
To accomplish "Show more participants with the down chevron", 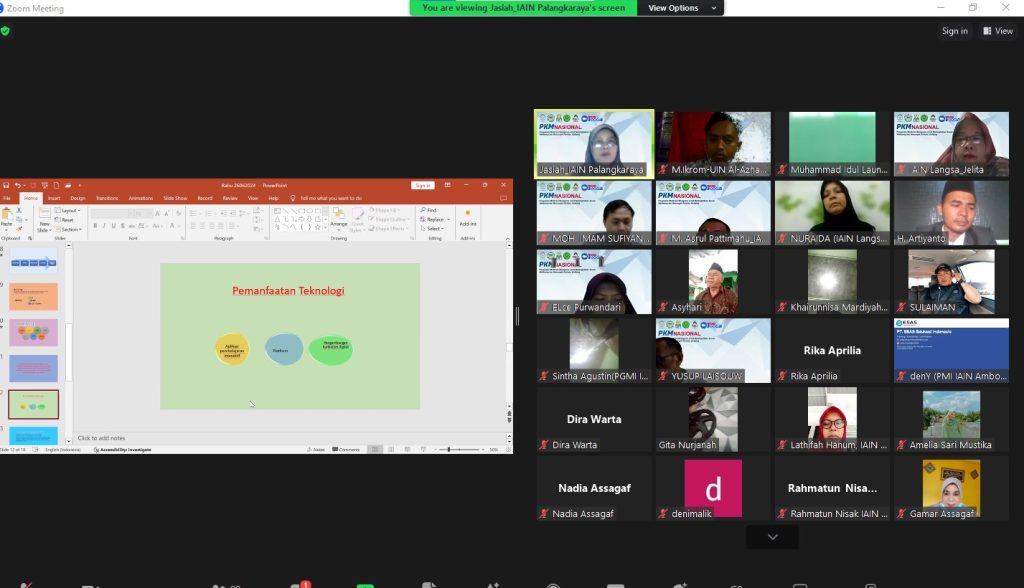I will [772, 537].
